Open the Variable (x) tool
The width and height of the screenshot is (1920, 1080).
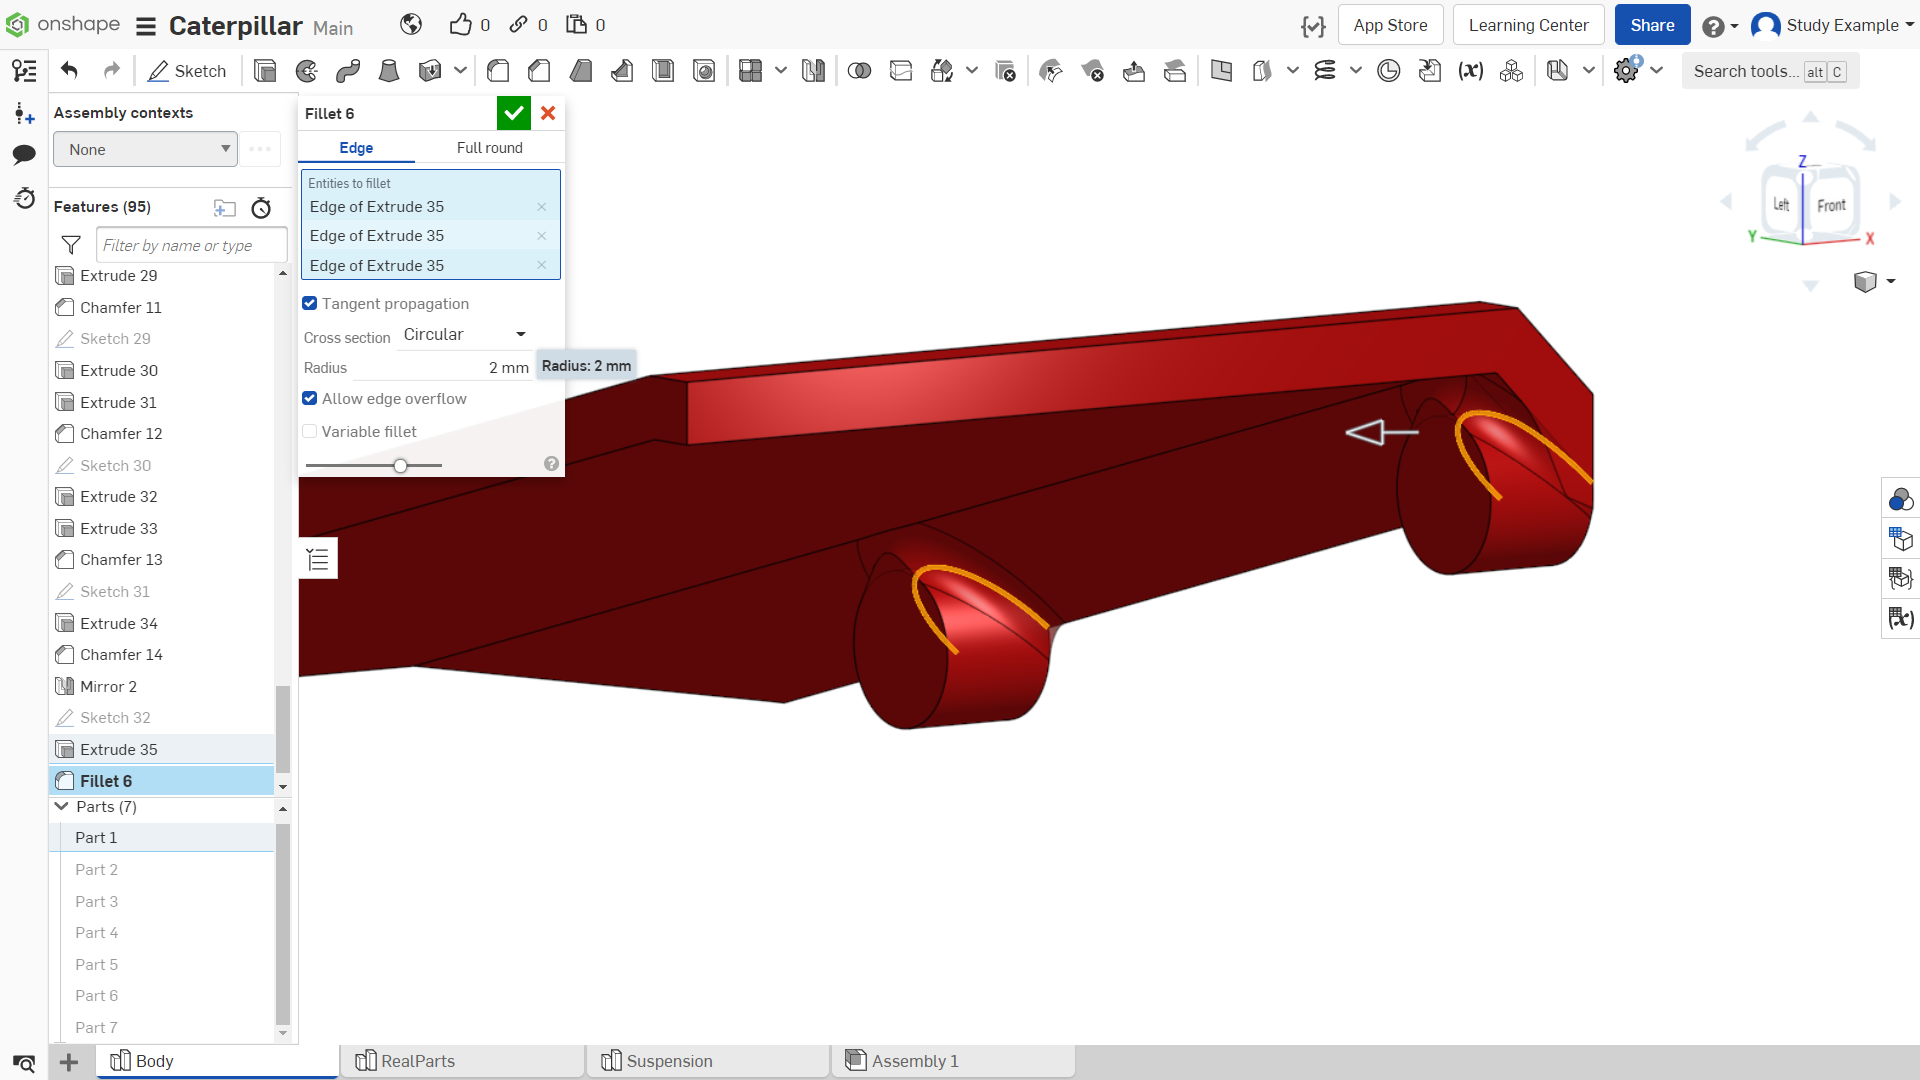pyautogui.click(x=1470, y=71)
